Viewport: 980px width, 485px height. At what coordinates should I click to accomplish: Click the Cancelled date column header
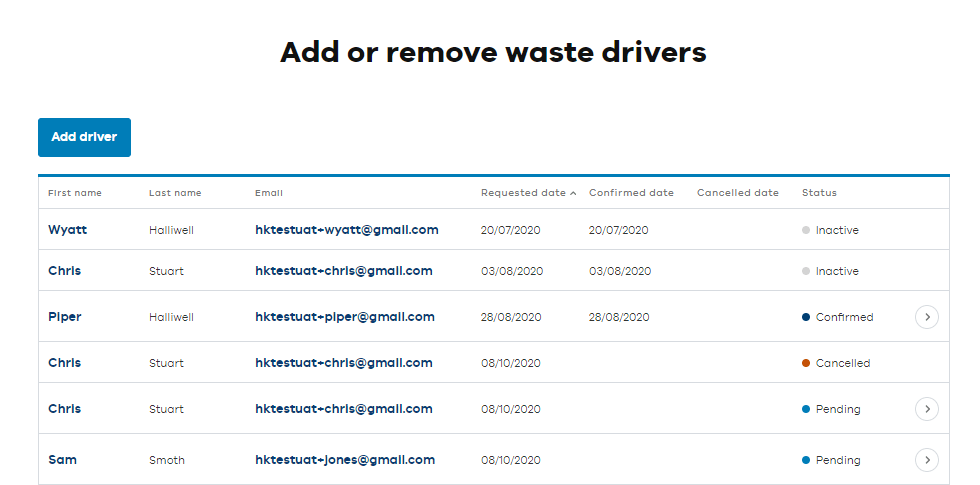[x=738, y=193]
